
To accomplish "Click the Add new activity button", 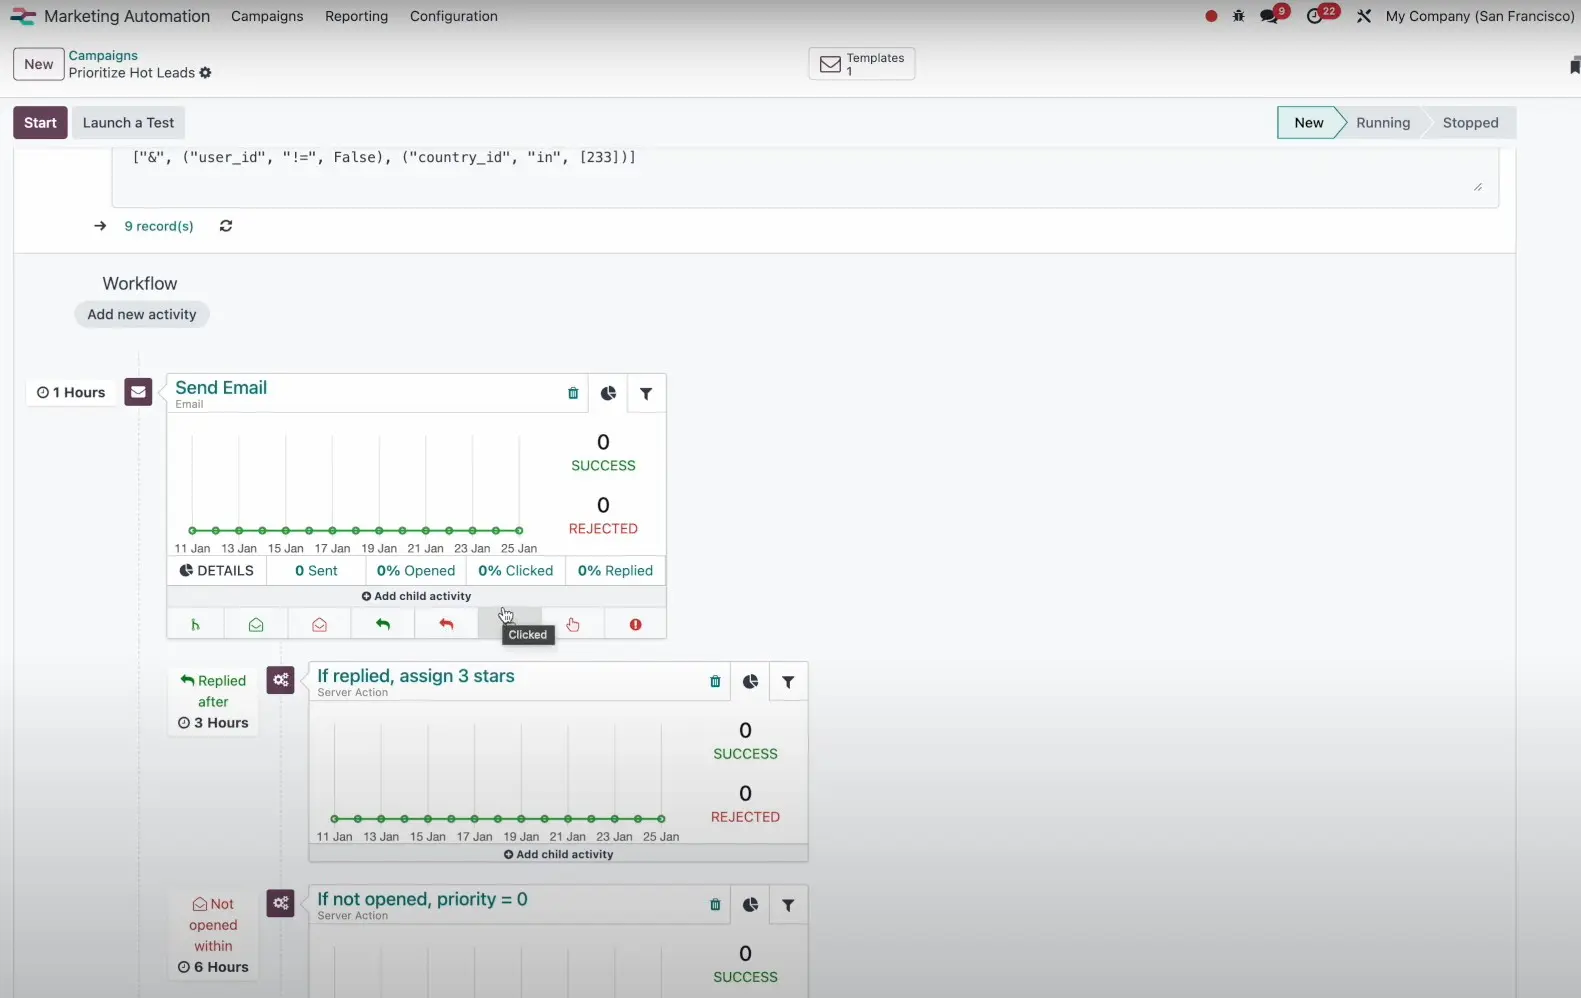I will (142, 314).
